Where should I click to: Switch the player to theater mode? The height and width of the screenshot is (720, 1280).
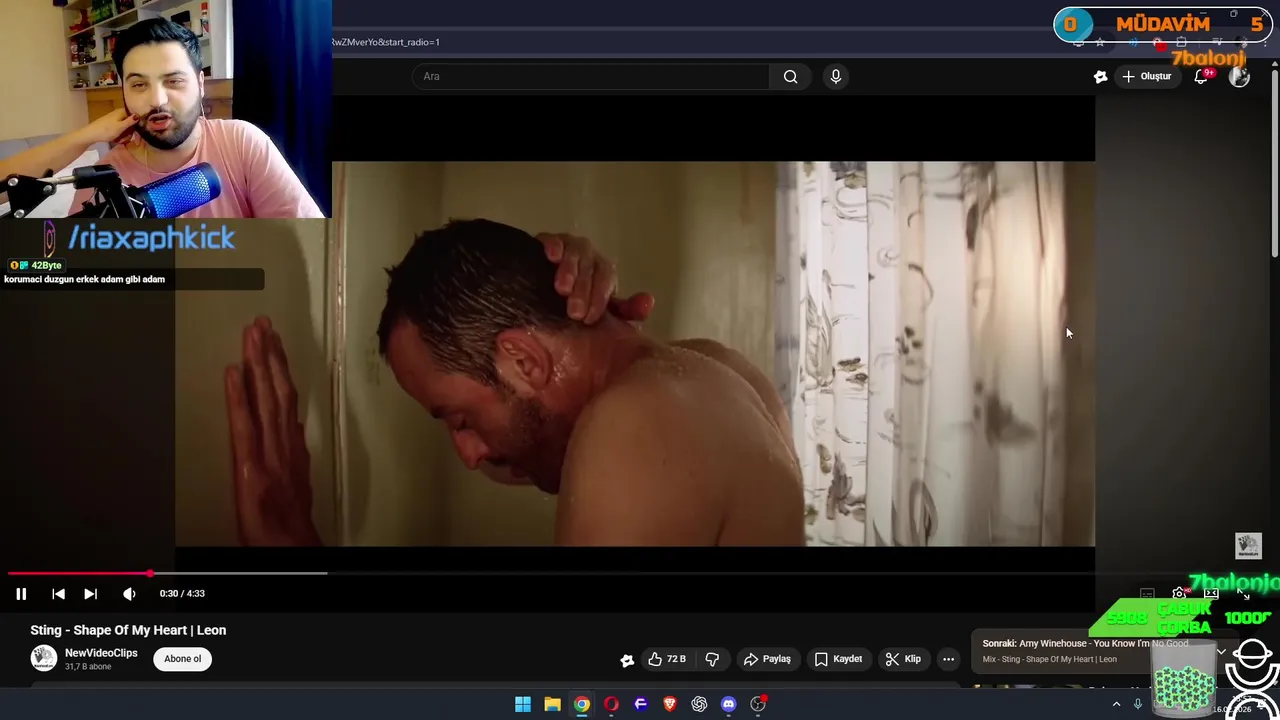(x=1211, y=594)
